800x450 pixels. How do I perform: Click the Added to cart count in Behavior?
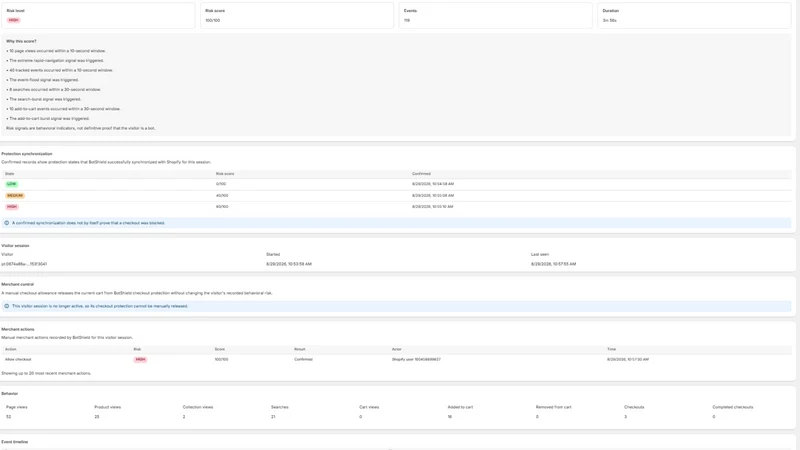449,417
